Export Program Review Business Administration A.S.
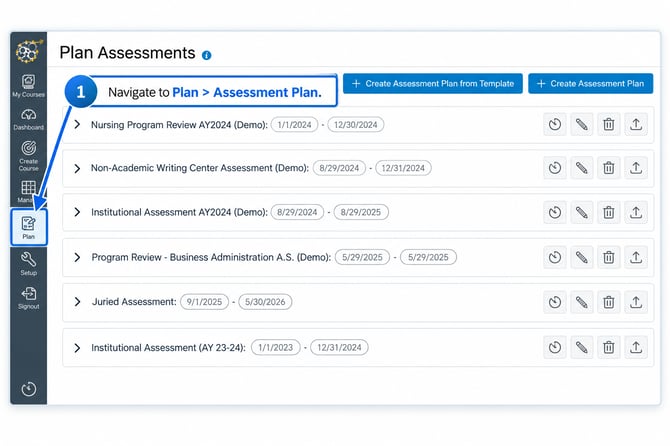Image resolution: width=670 pixels, height=446 pixels. click(636, 257)
